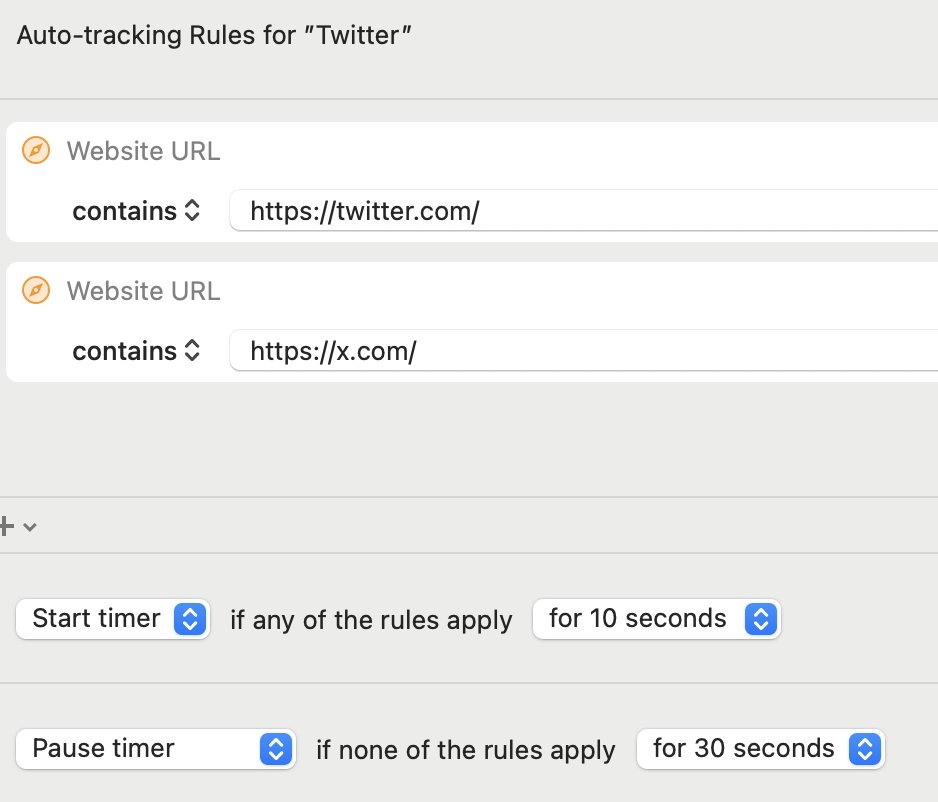
Task: Change the "for 10 seconds" delay dropdown
Action: [x=656, y=619]
